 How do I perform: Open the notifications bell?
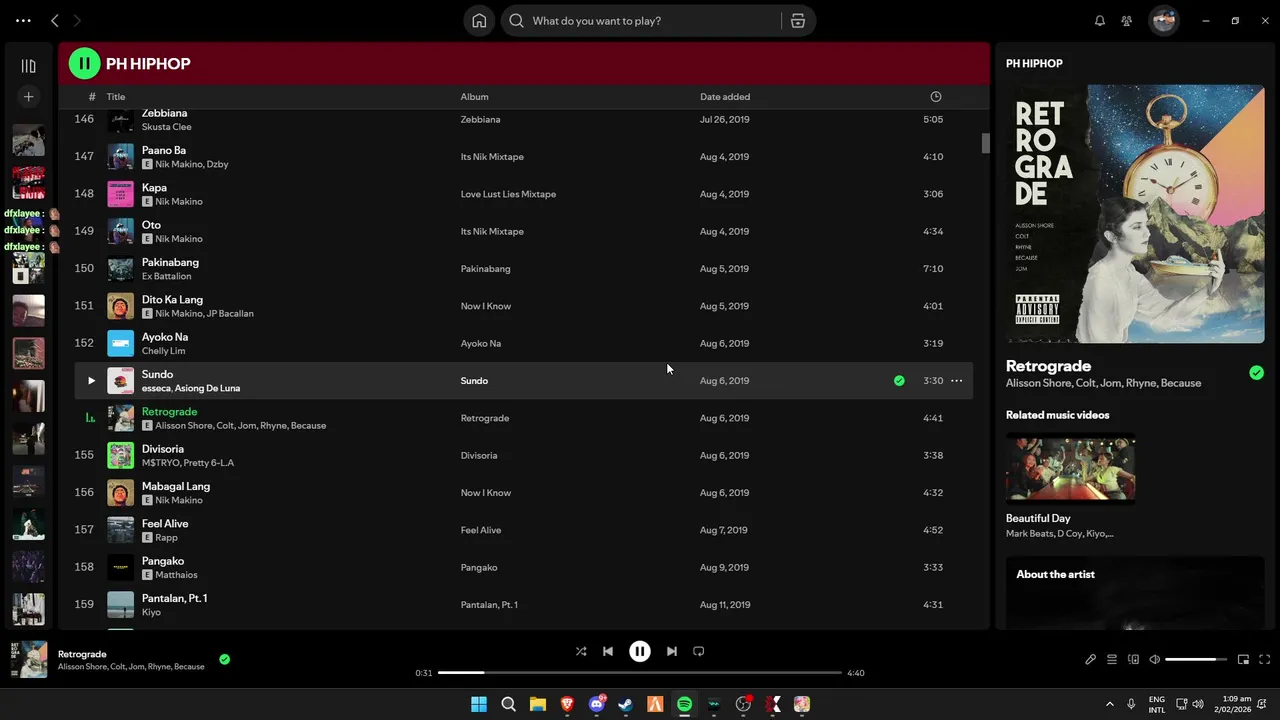point(1100,21)
